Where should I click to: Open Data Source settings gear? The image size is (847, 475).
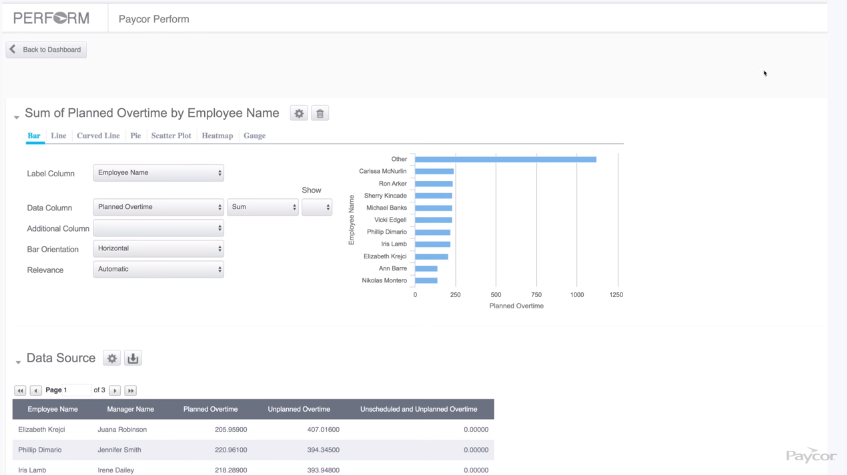coord(112,359)
